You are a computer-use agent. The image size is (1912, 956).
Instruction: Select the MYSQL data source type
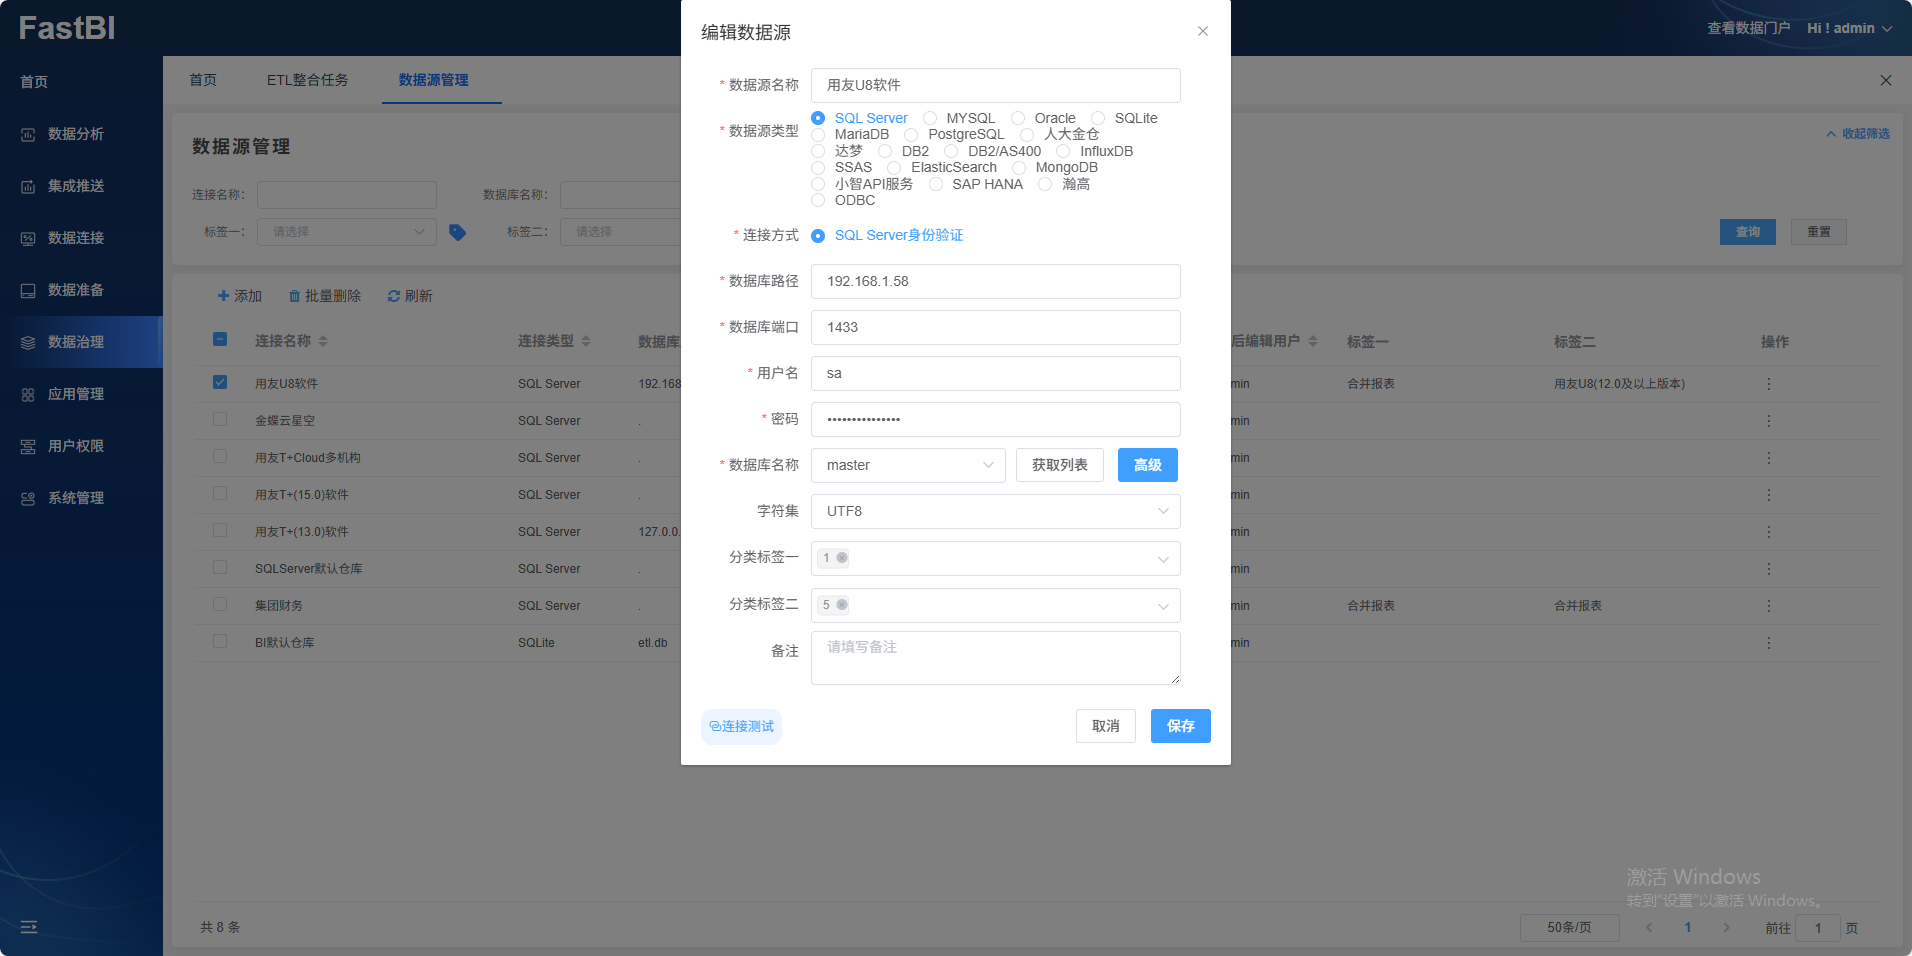click(x=930, y=118)
